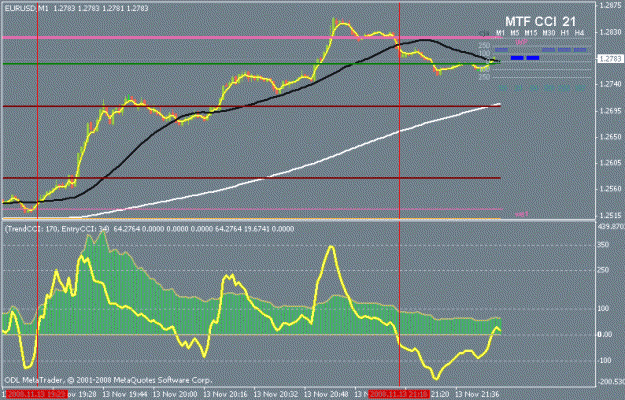Image resolution: width=625 pixels, height=400 pixels.
Task: Click the red date marker under left vertical line
Action: 37,394
